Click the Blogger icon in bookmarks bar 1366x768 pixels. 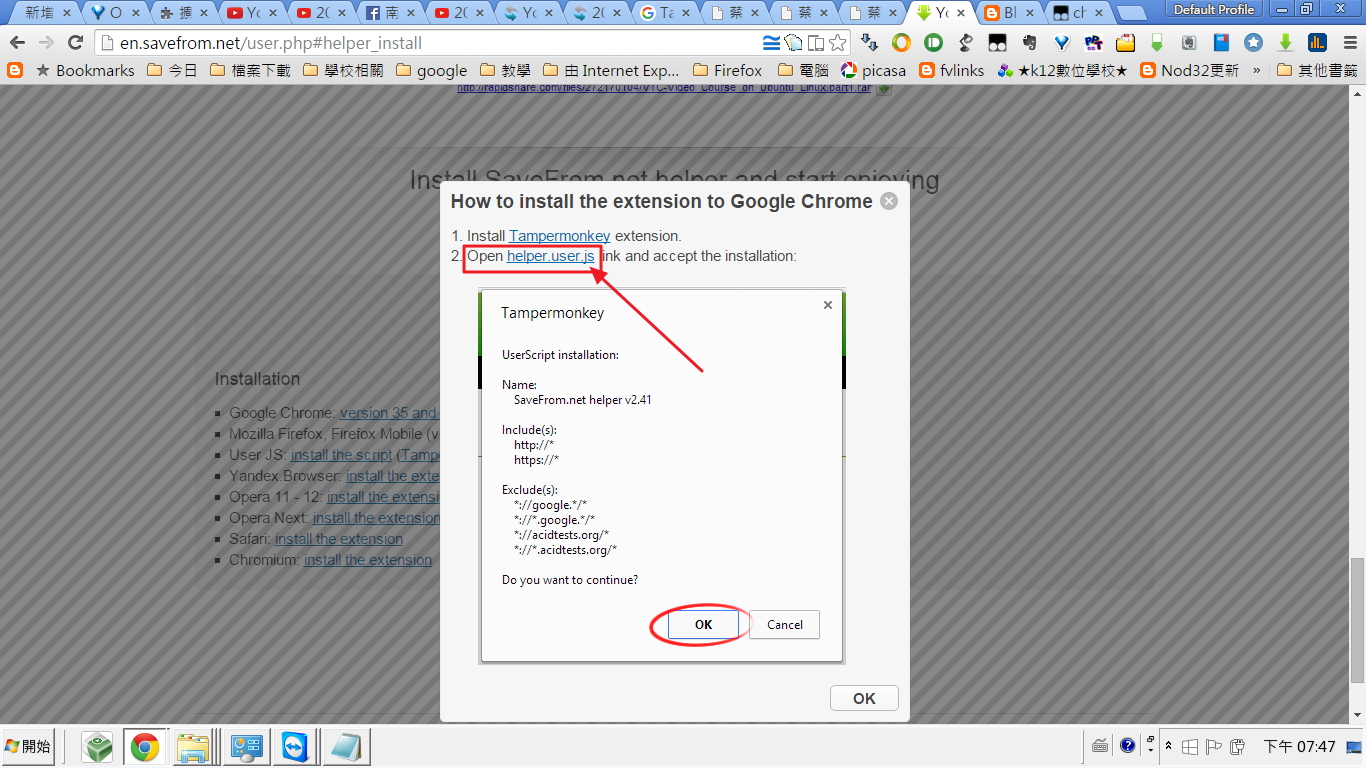[15, 70]
